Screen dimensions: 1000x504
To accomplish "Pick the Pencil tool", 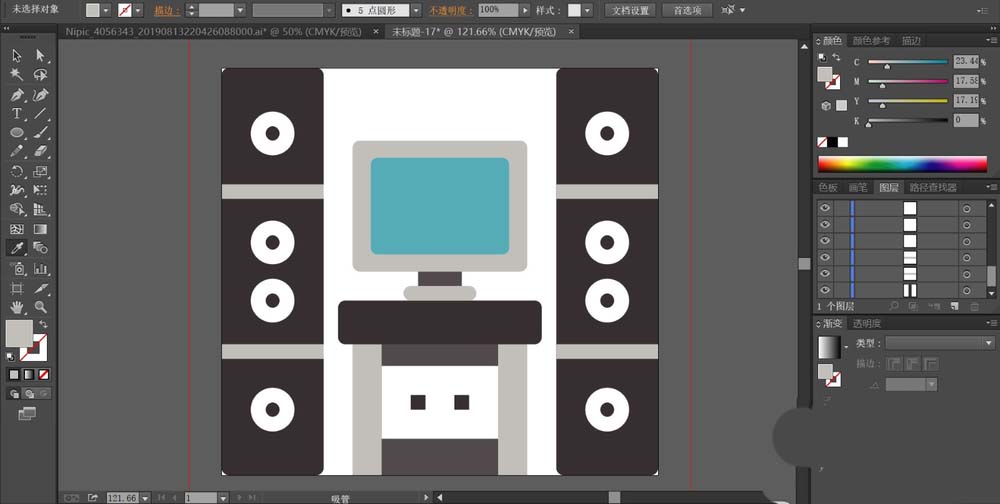I will pos(17,152).
